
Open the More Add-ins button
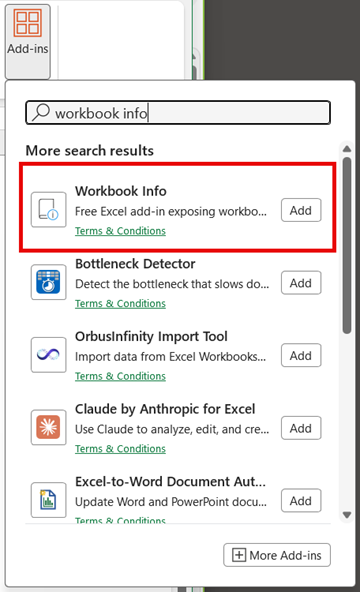pos(277,555)
